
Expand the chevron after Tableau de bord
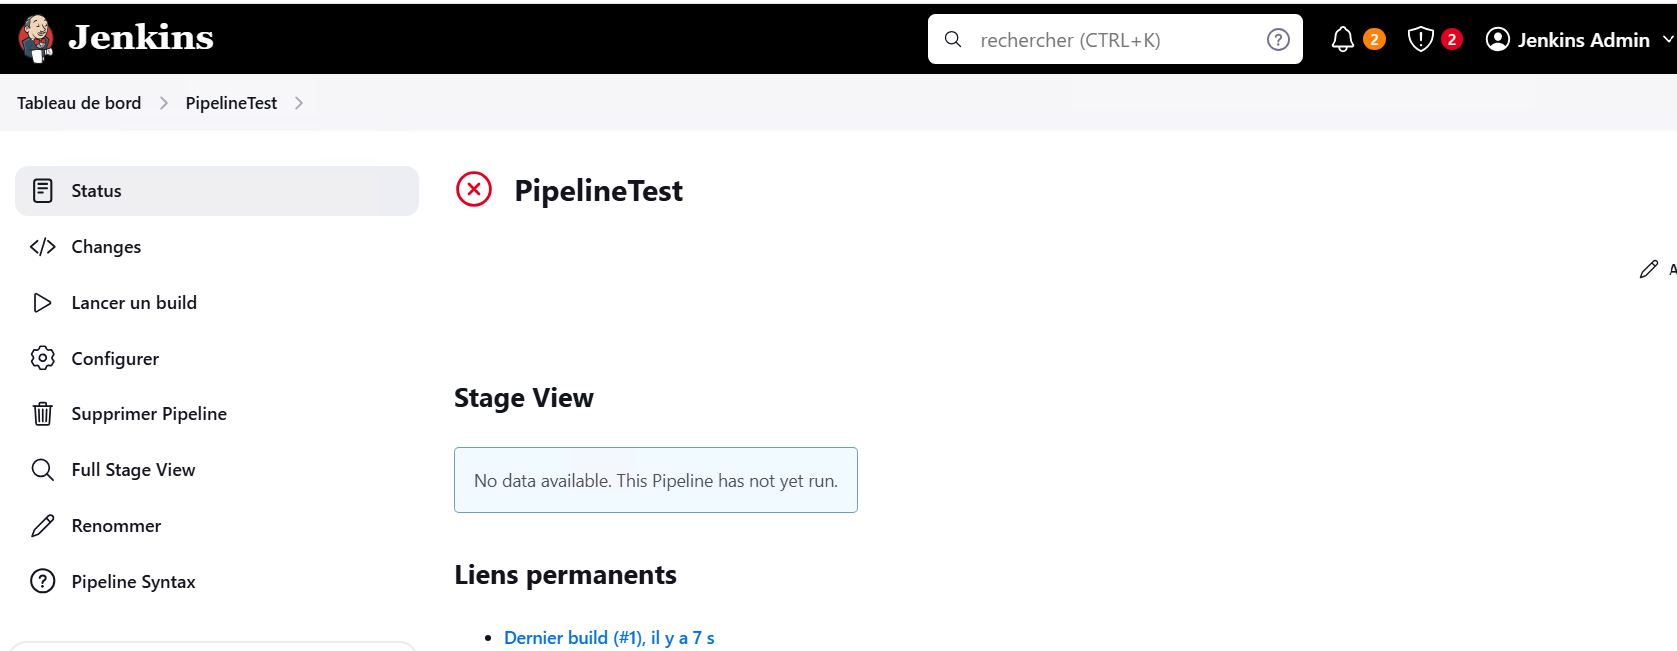[x=164, y=103]
